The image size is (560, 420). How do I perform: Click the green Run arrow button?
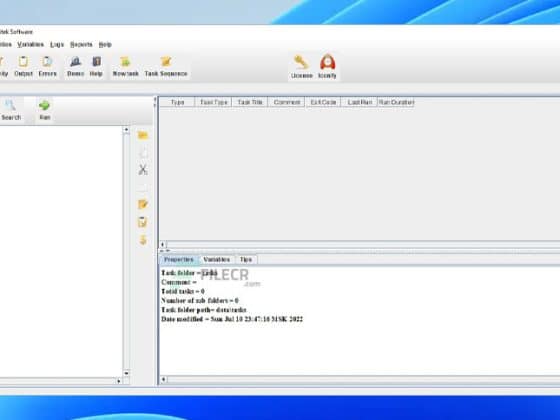[x=45, y=110]
